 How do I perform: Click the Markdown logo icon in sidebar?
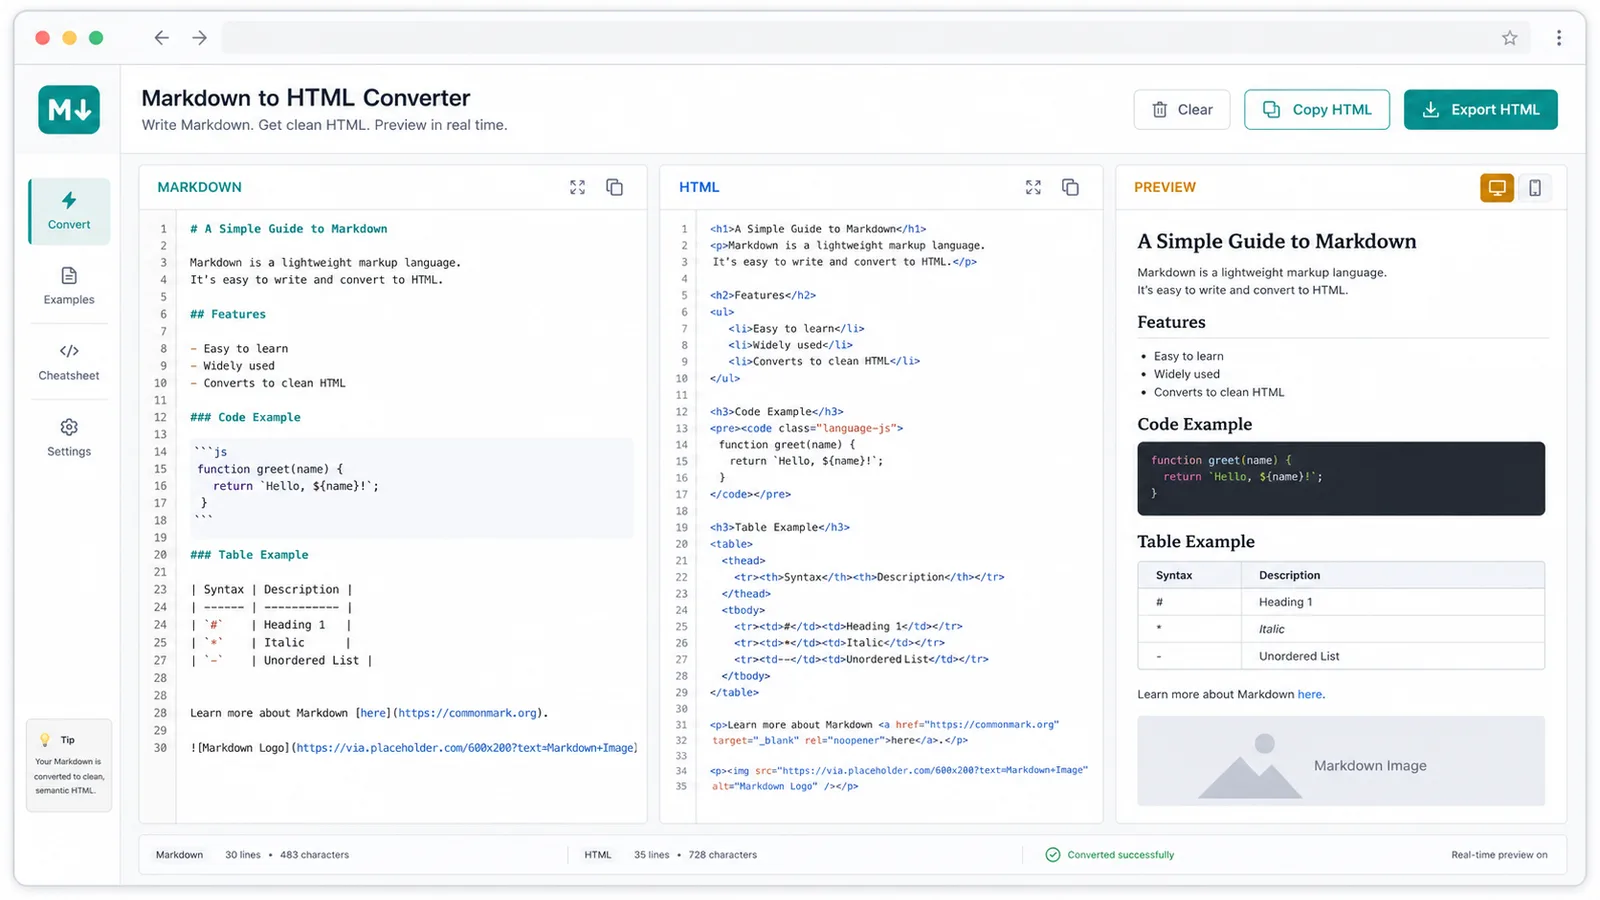[x=69, y=109]
